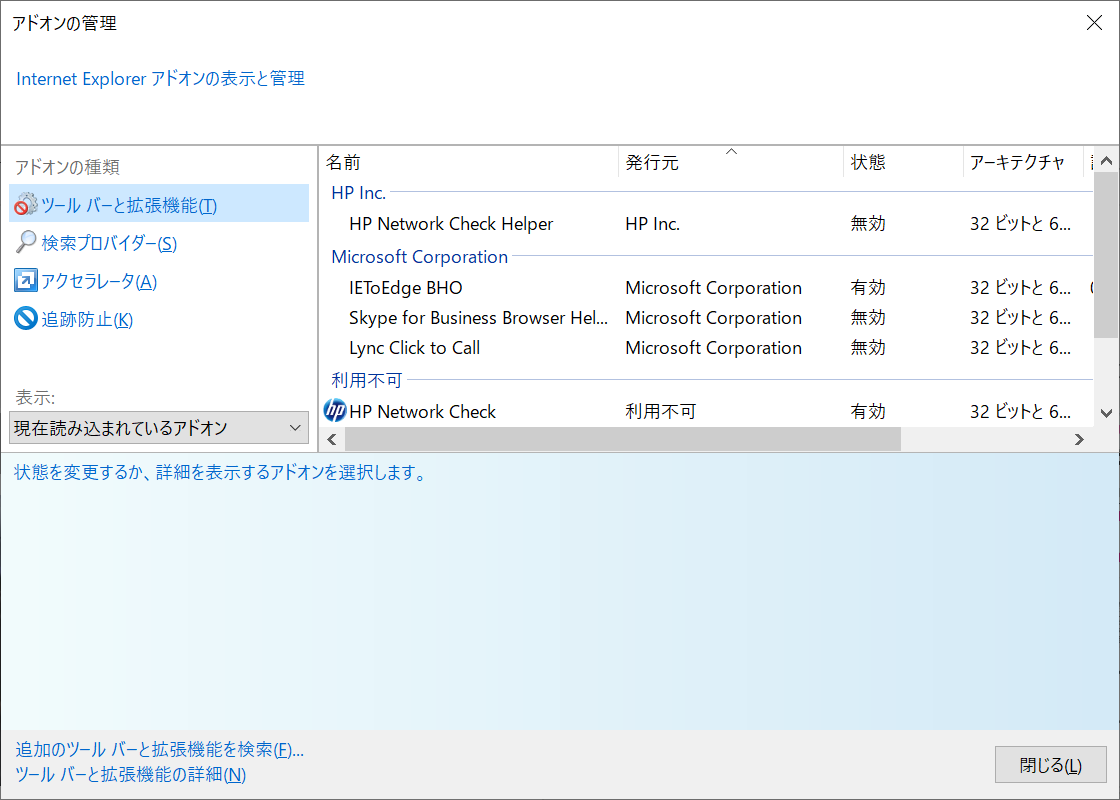Sort by the 発行元 column header
The height and width of the screenshot is (800, 1120).
click(x=731, y=162)
